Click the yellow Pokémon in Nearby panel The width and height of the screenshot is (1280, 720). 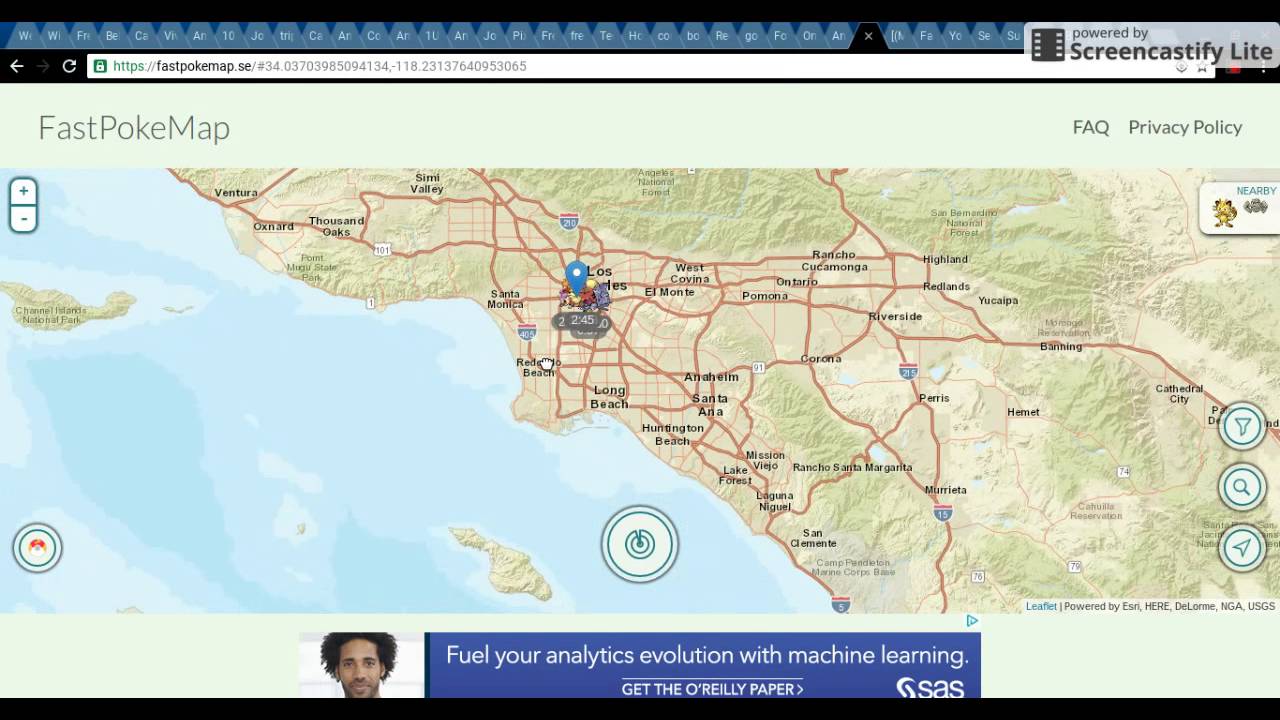click(x=1225, y=213)
